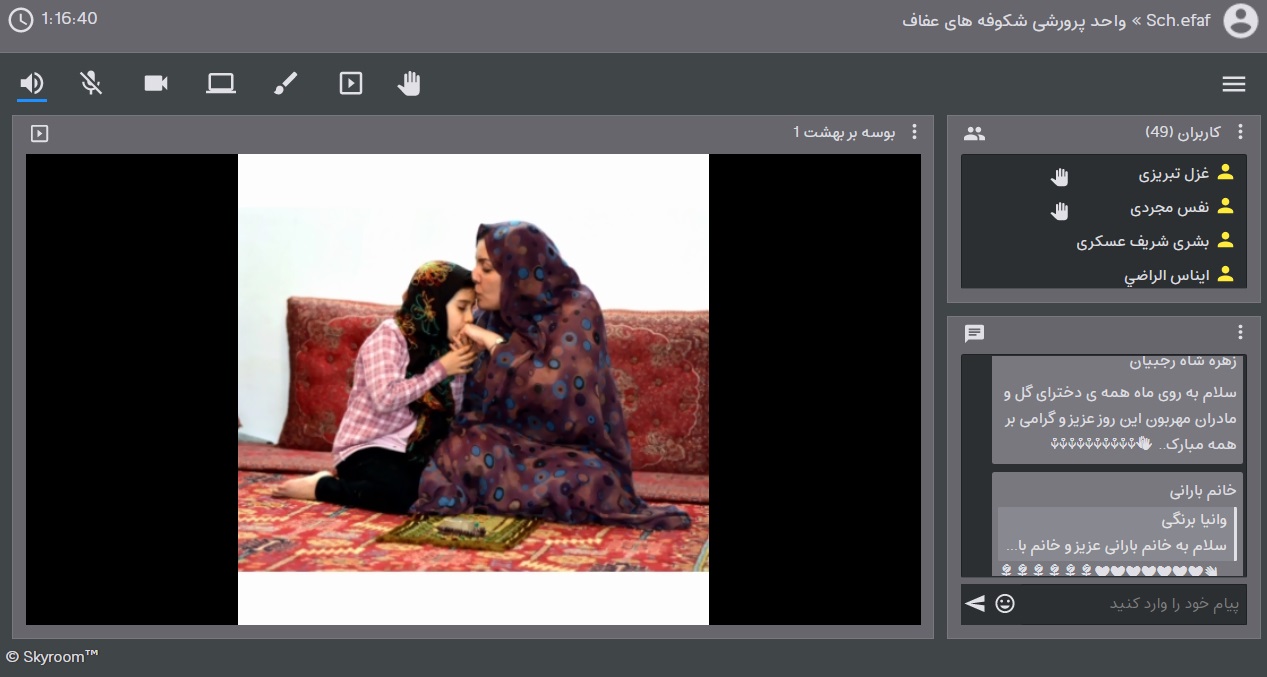Click the media player toolbar icon
The height and width of the screenshot is (677, 1267).
351,84
